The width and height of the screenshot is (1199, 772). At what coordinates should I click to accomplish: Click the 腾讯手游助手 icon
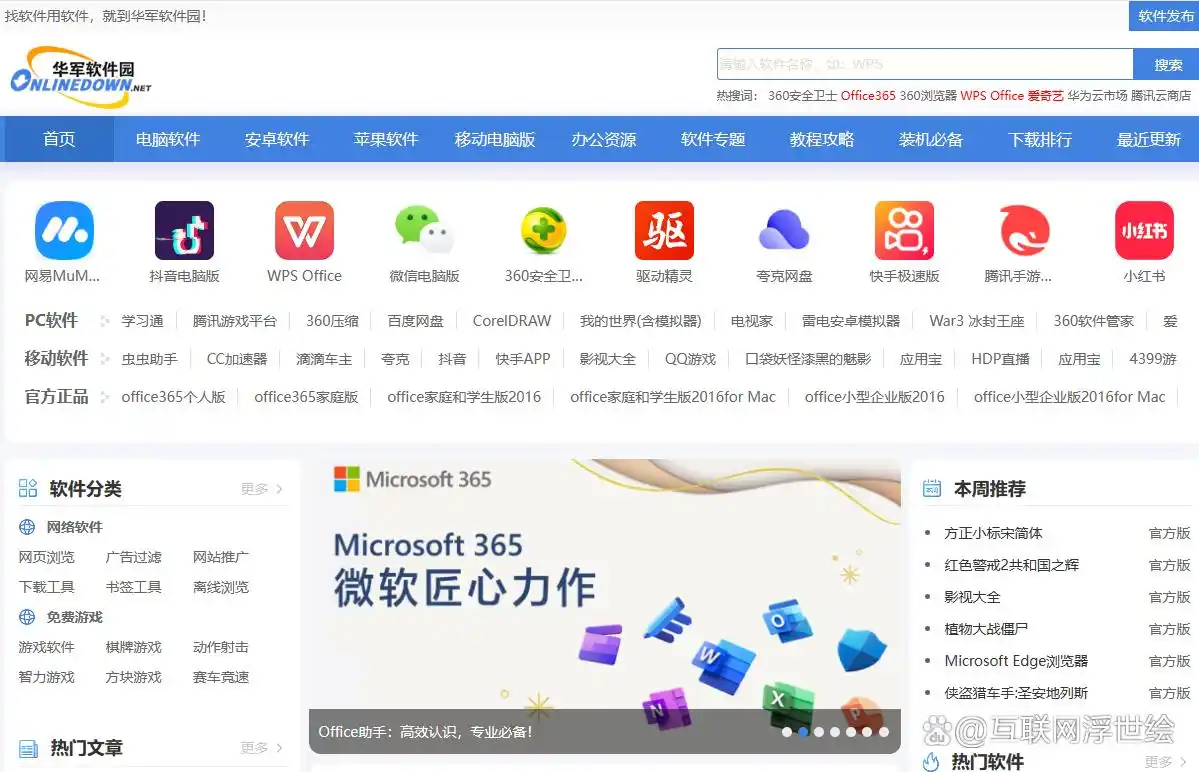pyautogui.click(x=1024, y=232)
